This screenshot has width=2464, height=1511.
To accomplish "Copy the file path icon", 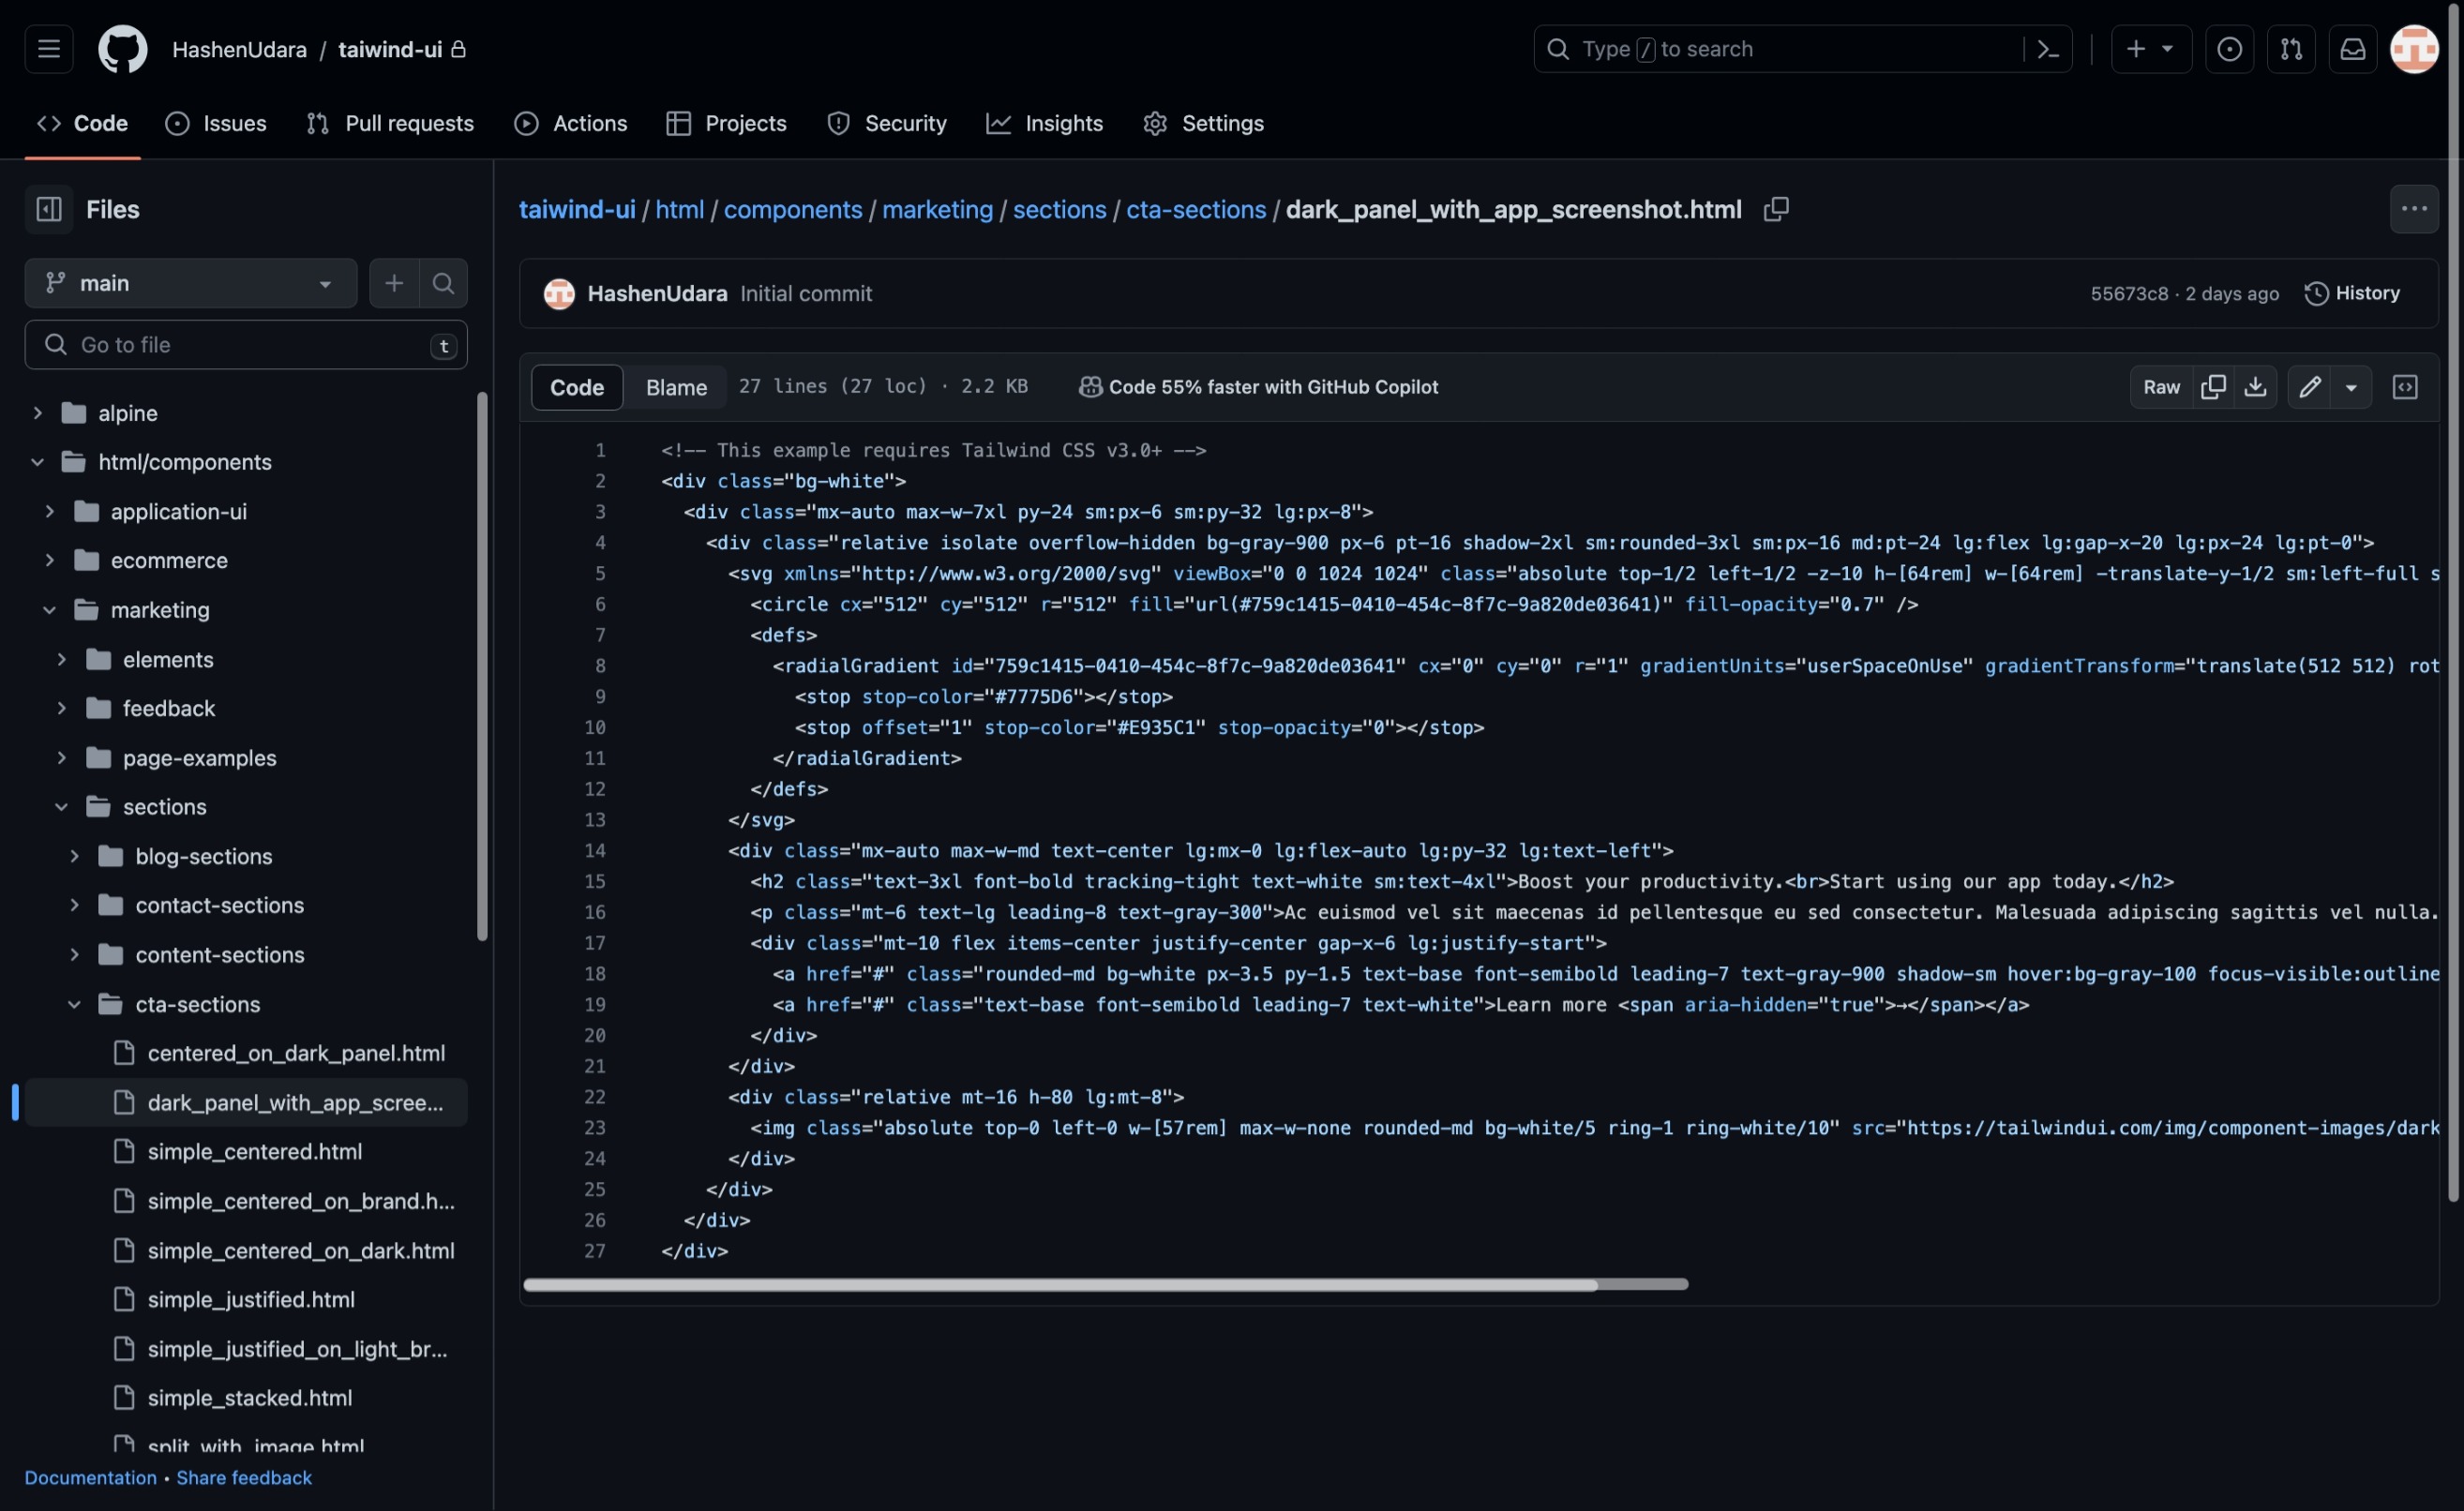I will click(x=1775, y=209).
